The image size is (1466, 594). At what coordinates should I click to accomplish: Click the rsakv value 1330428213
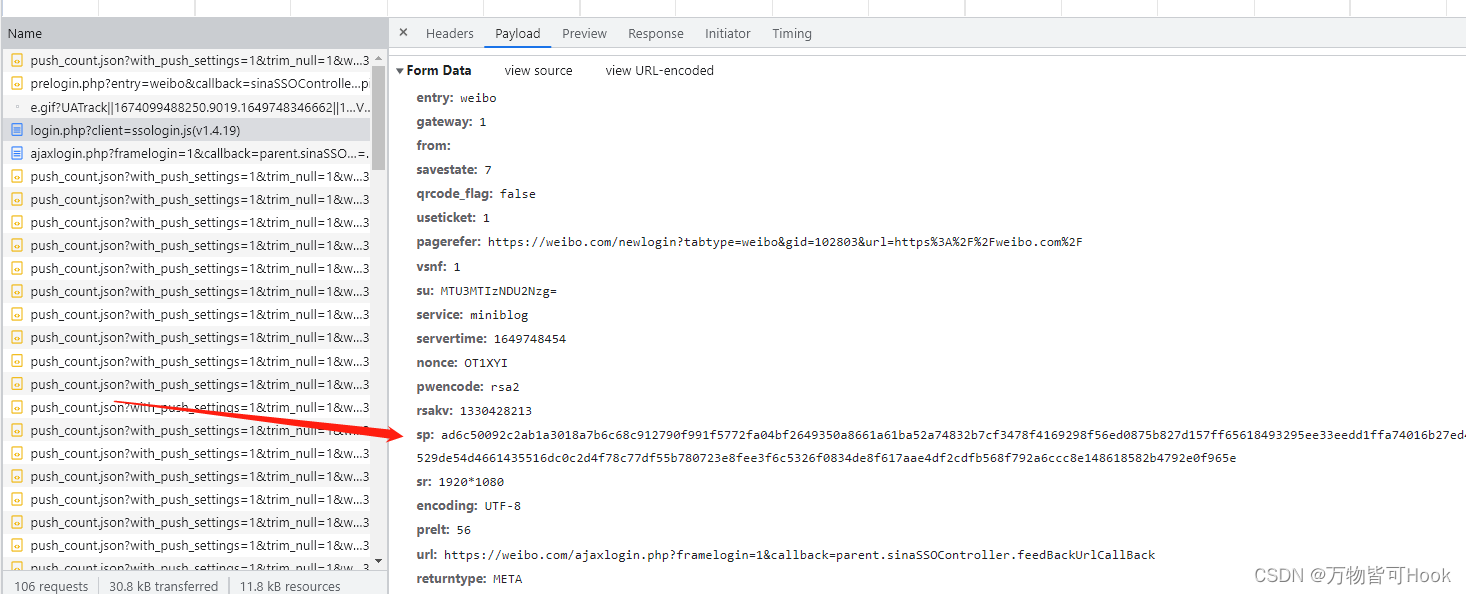[496, 411]
